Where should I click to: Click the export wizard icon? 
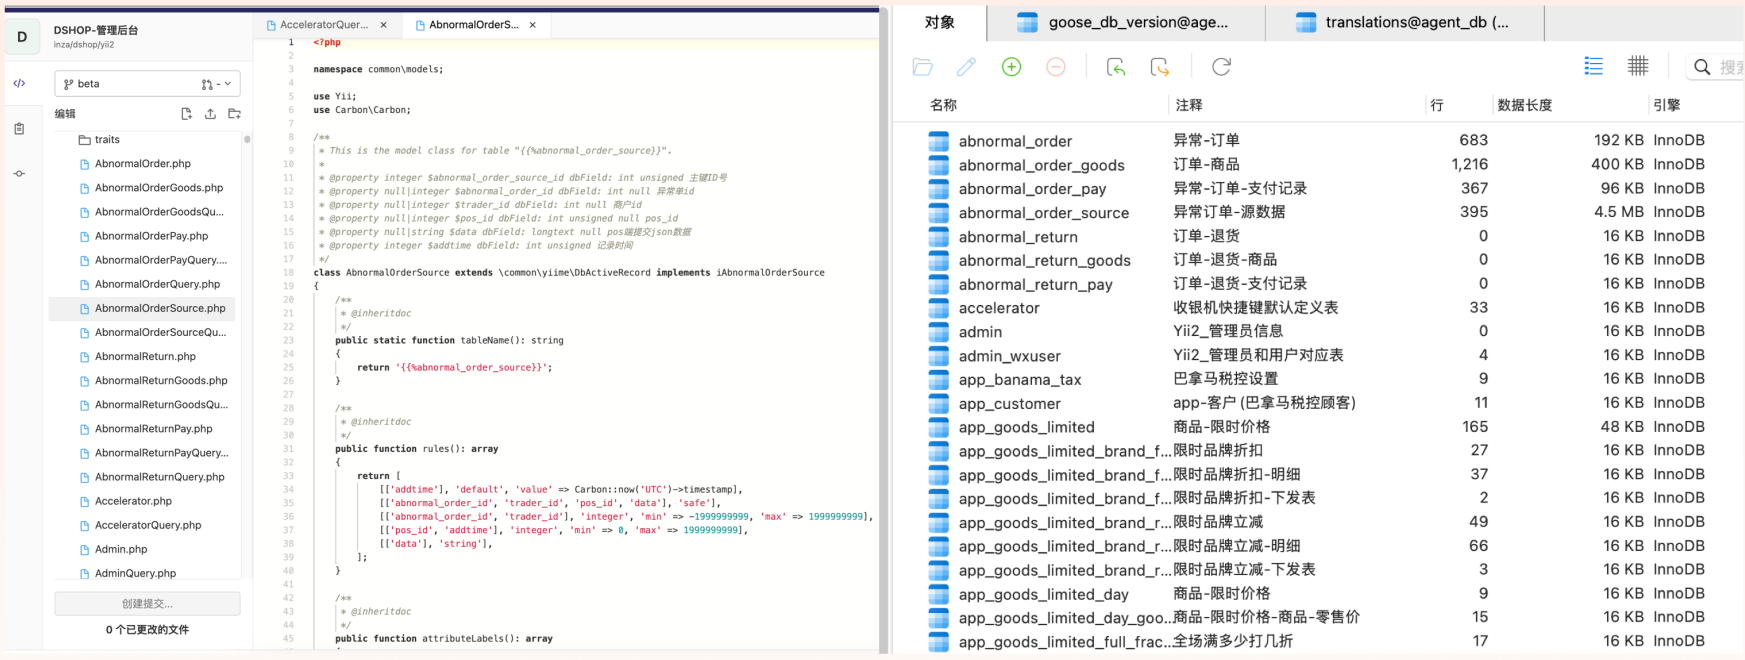click(1160, 67)
